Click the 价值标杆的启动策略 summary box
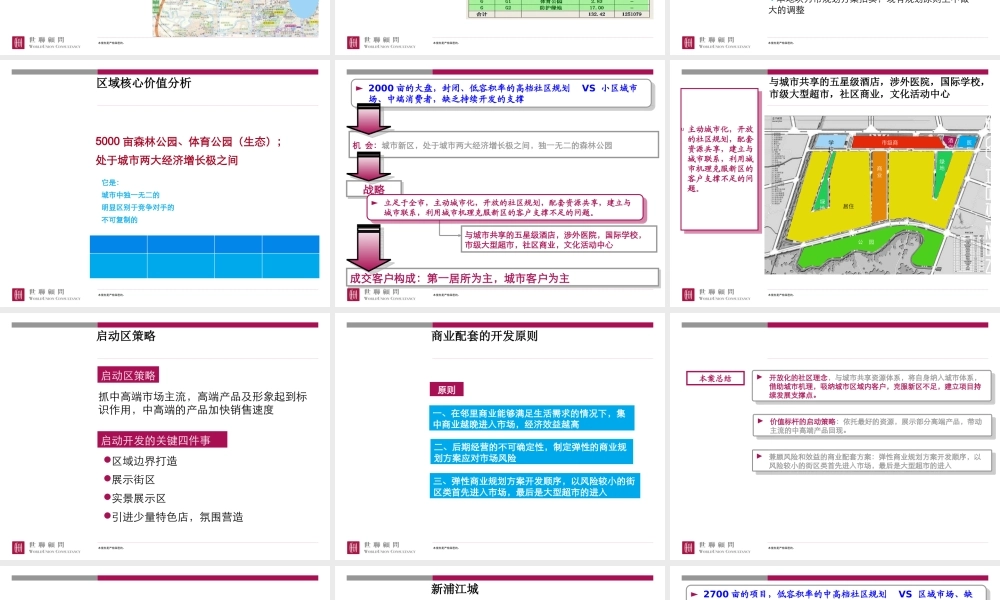The width and height of the screenshot is (1000, 600). (872, 426)
